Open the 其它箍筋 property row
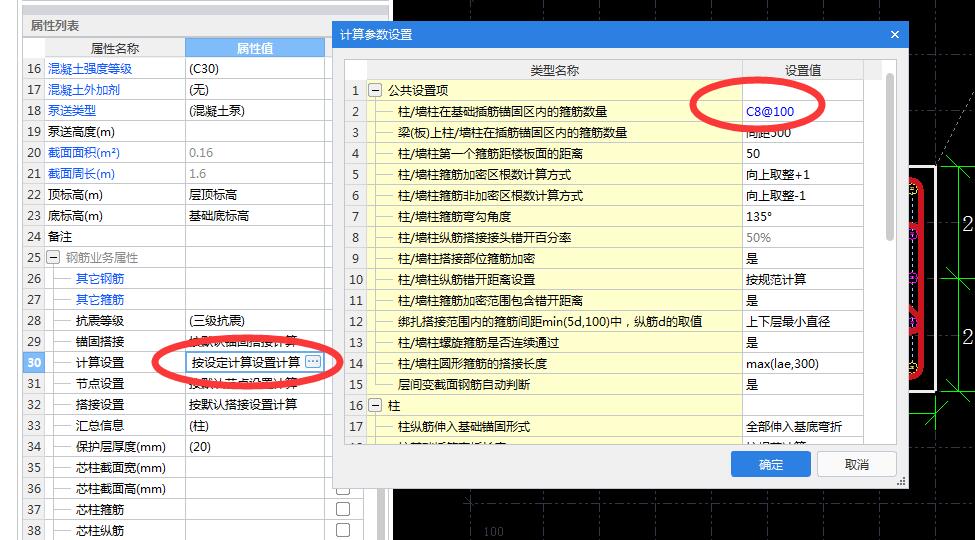 pyautogui.click(x=99, y=300)
